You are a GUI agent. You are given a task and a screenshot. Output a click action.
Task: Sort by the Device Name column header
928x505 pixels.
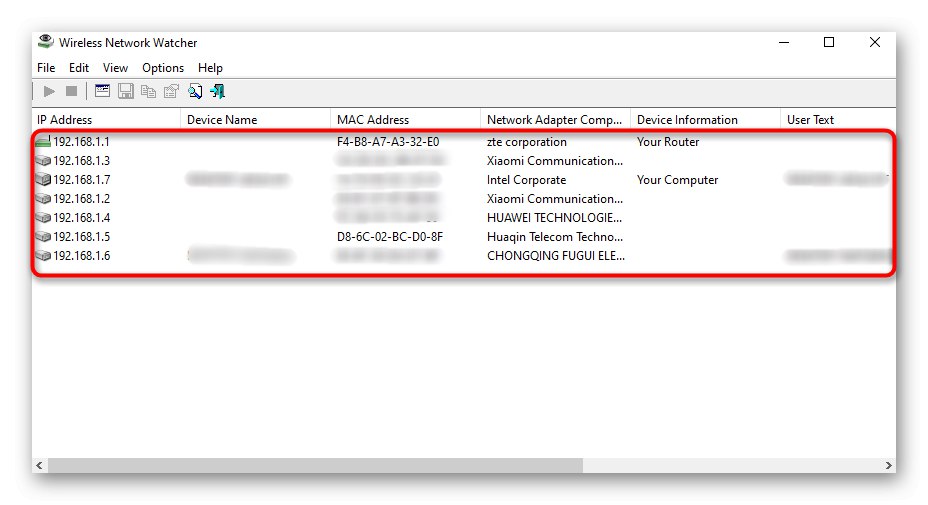256,120
